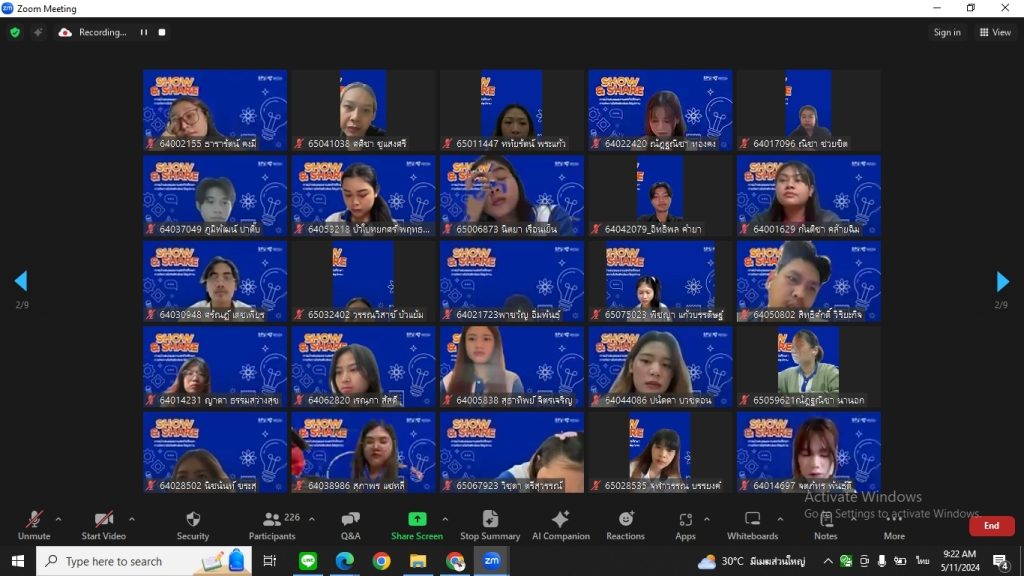Select participant 65041038 video tile
This screenshot has width=1024, height=576.
pyautogui.click(x=363, y=110)
